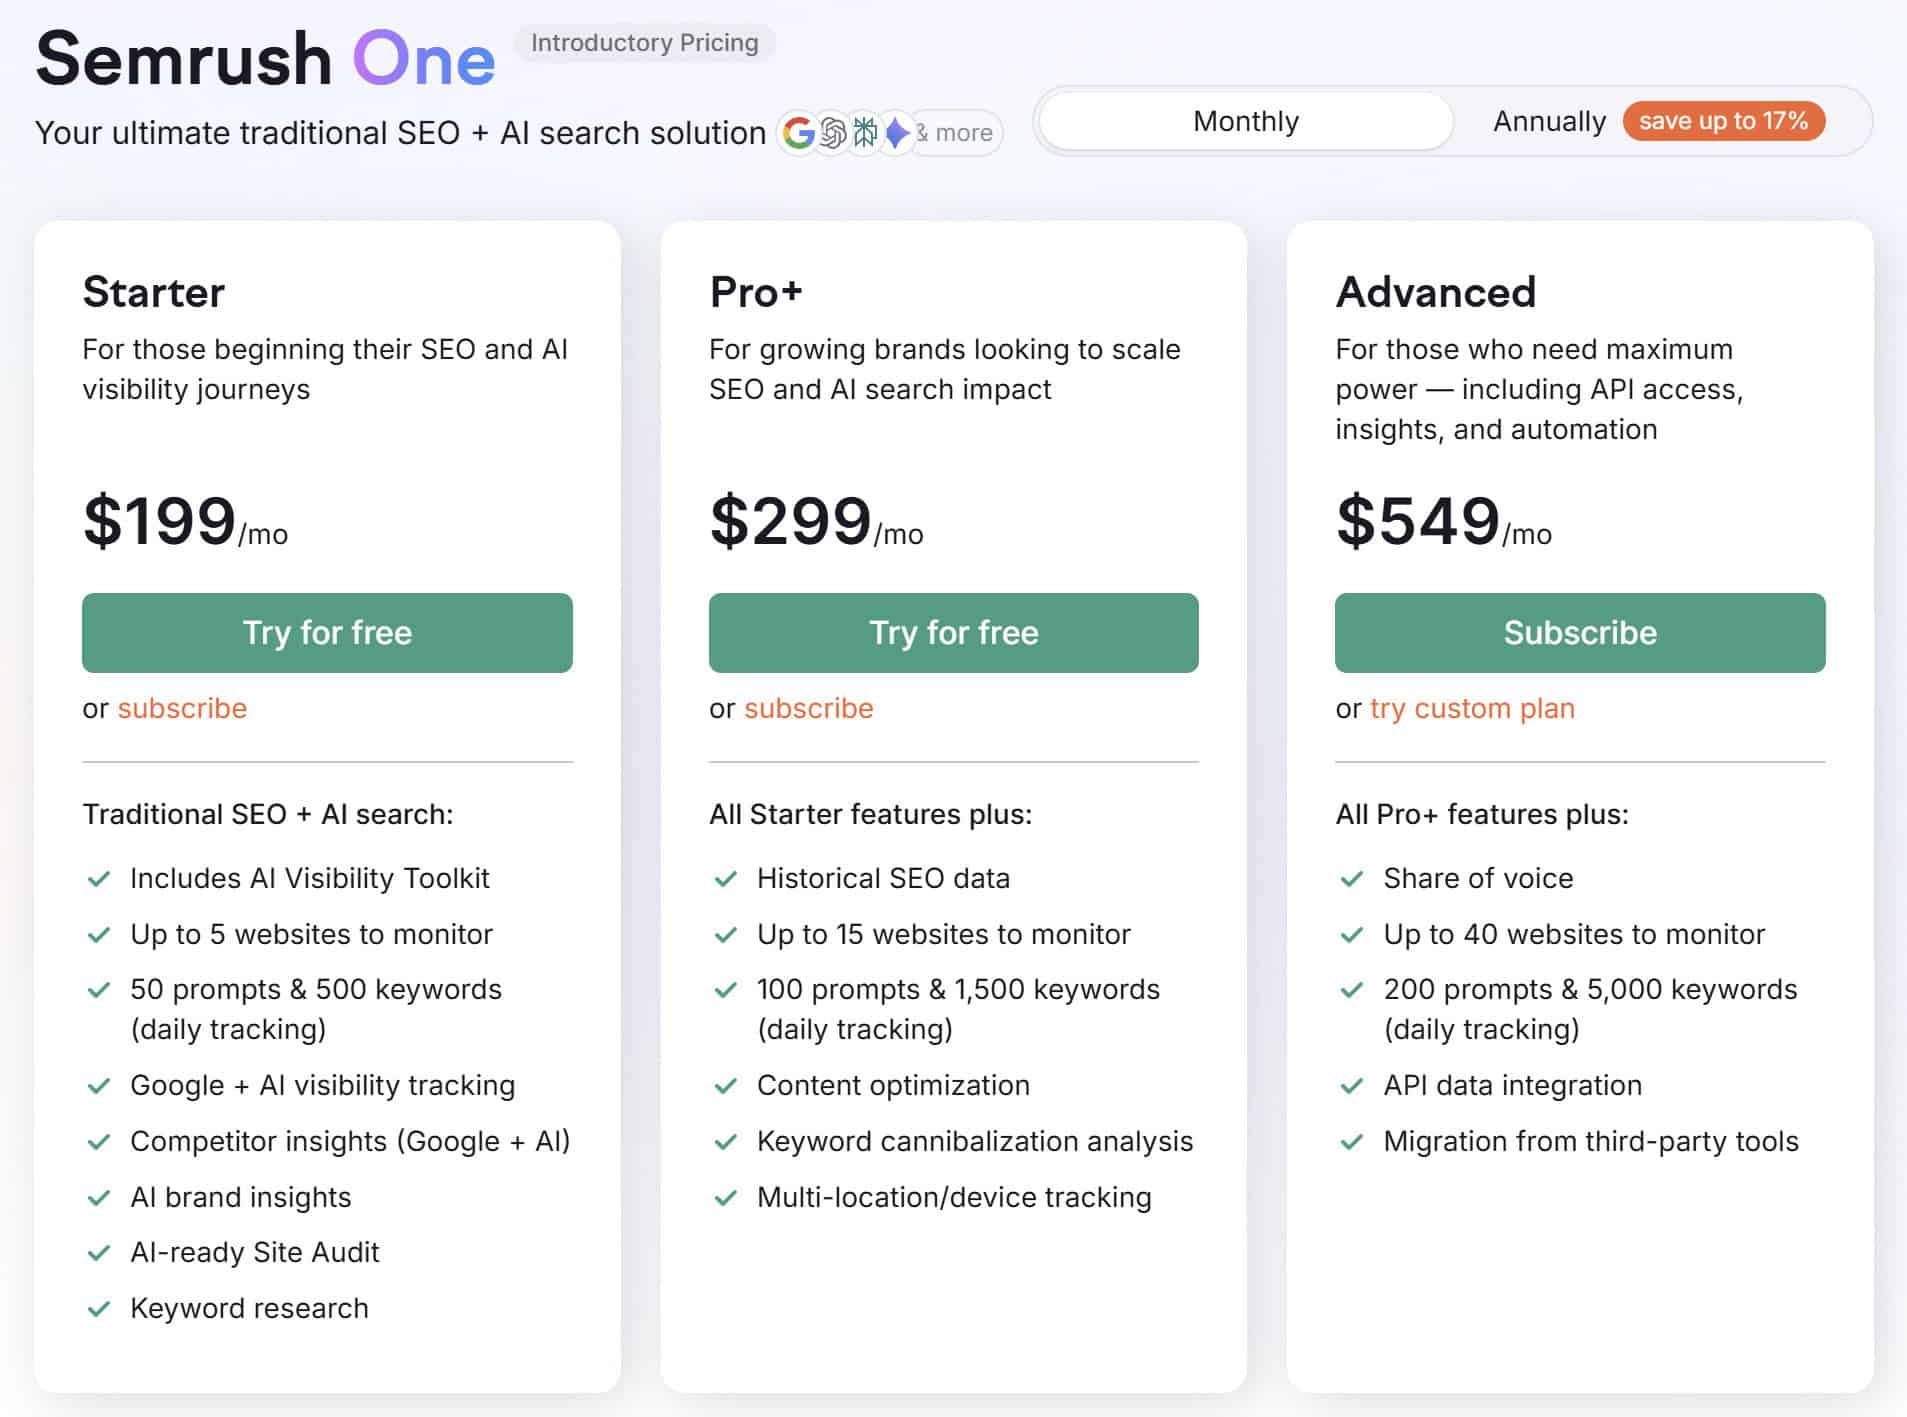Click the Introductory Pricing badge
Viewport: 1907px width, 1417px height.
click(x=644, y=43)
